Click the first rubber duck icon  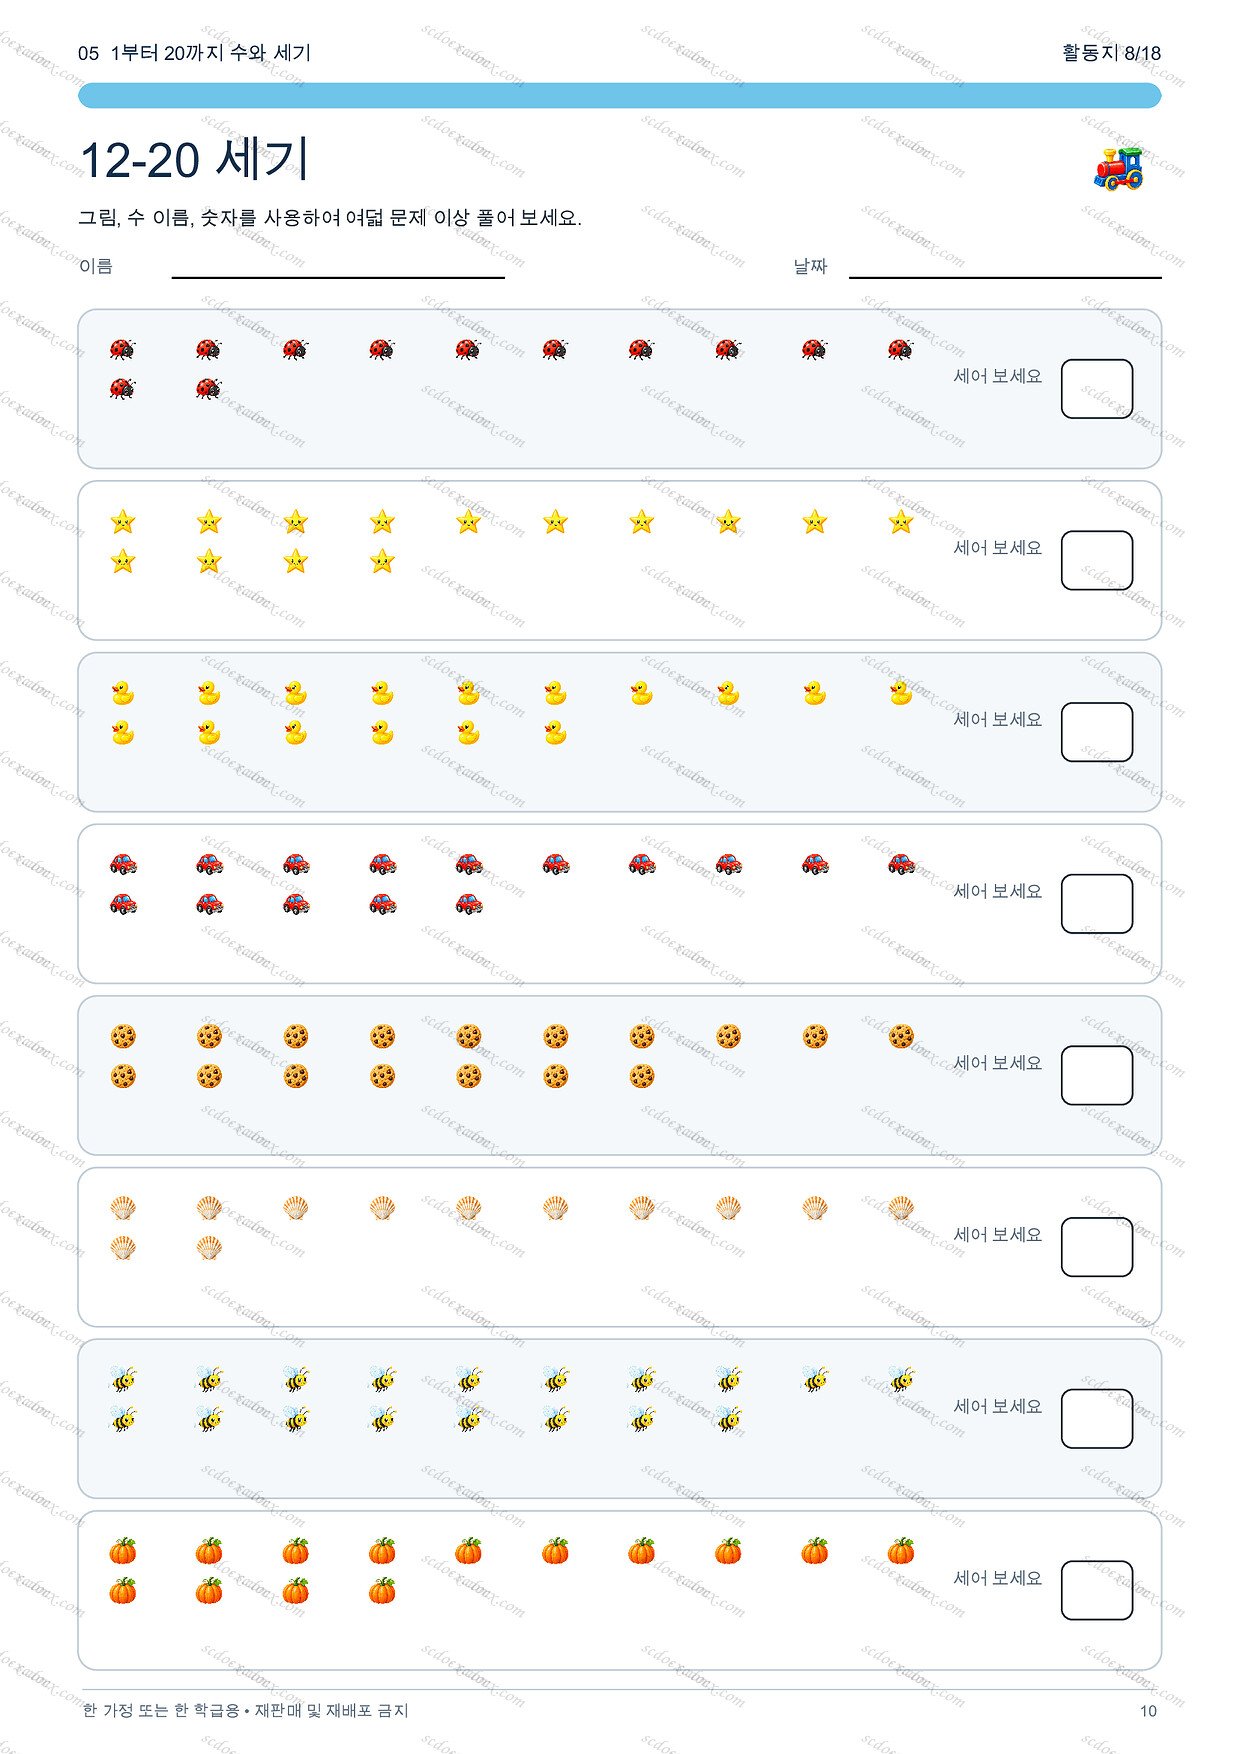[x=122, y=693]
